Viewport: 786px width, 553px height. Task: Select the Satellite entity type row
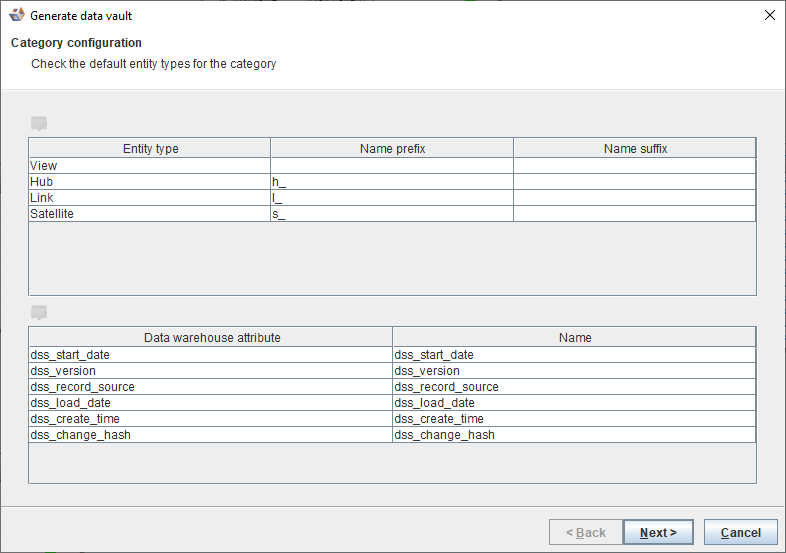point(149,214)
